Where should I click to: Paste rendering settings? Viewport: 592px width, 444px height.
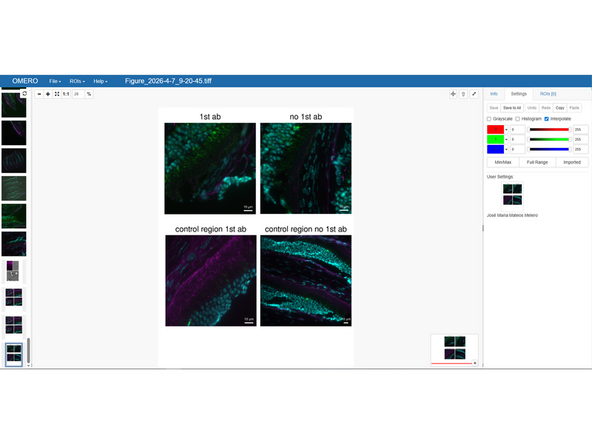click(574, 108)
